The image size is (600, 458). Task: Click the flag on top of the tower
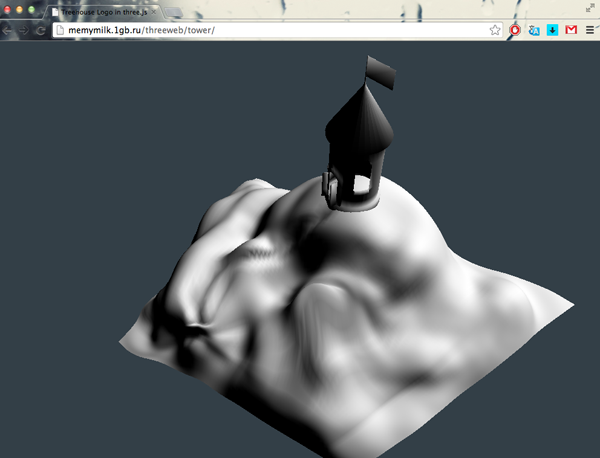pyautogui.click(x=382, y=71)
